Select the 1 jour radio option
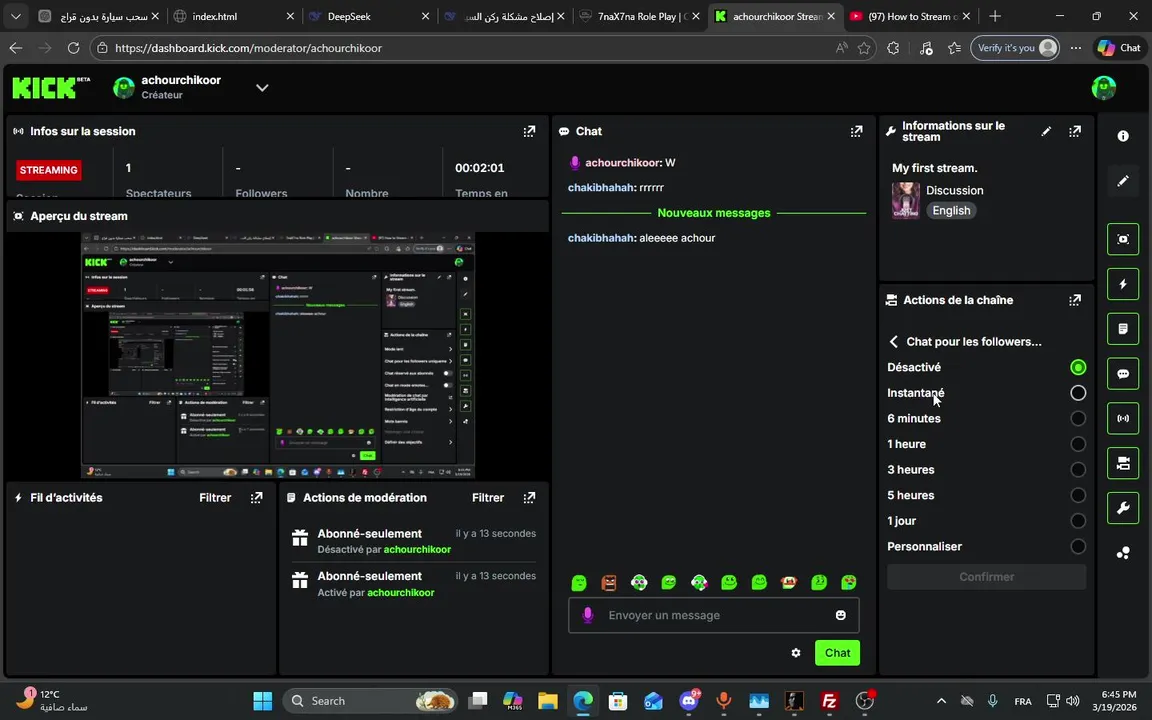The height and width of the screenshot is (720, 1152). click(x=1077, y=521)
